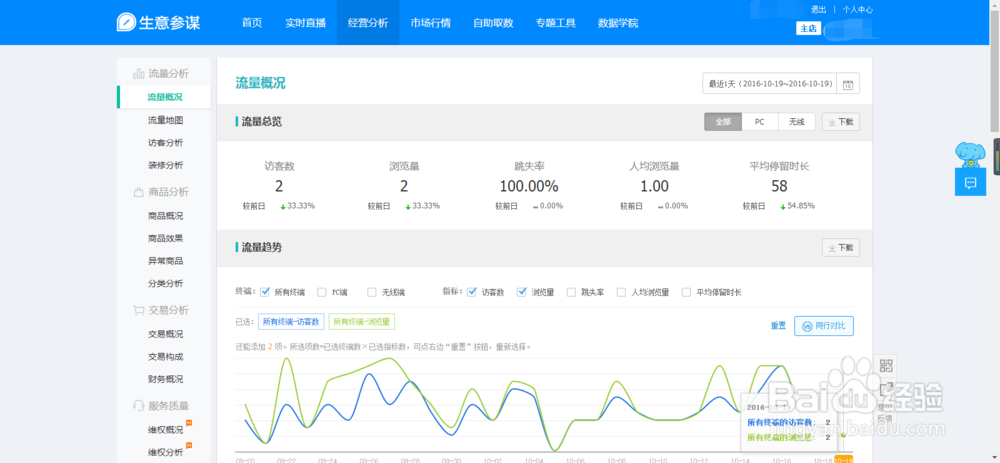The width and height of the screenshot is (1000, 463).
Task: Click the 主店 badge
Action: (809, 29)
